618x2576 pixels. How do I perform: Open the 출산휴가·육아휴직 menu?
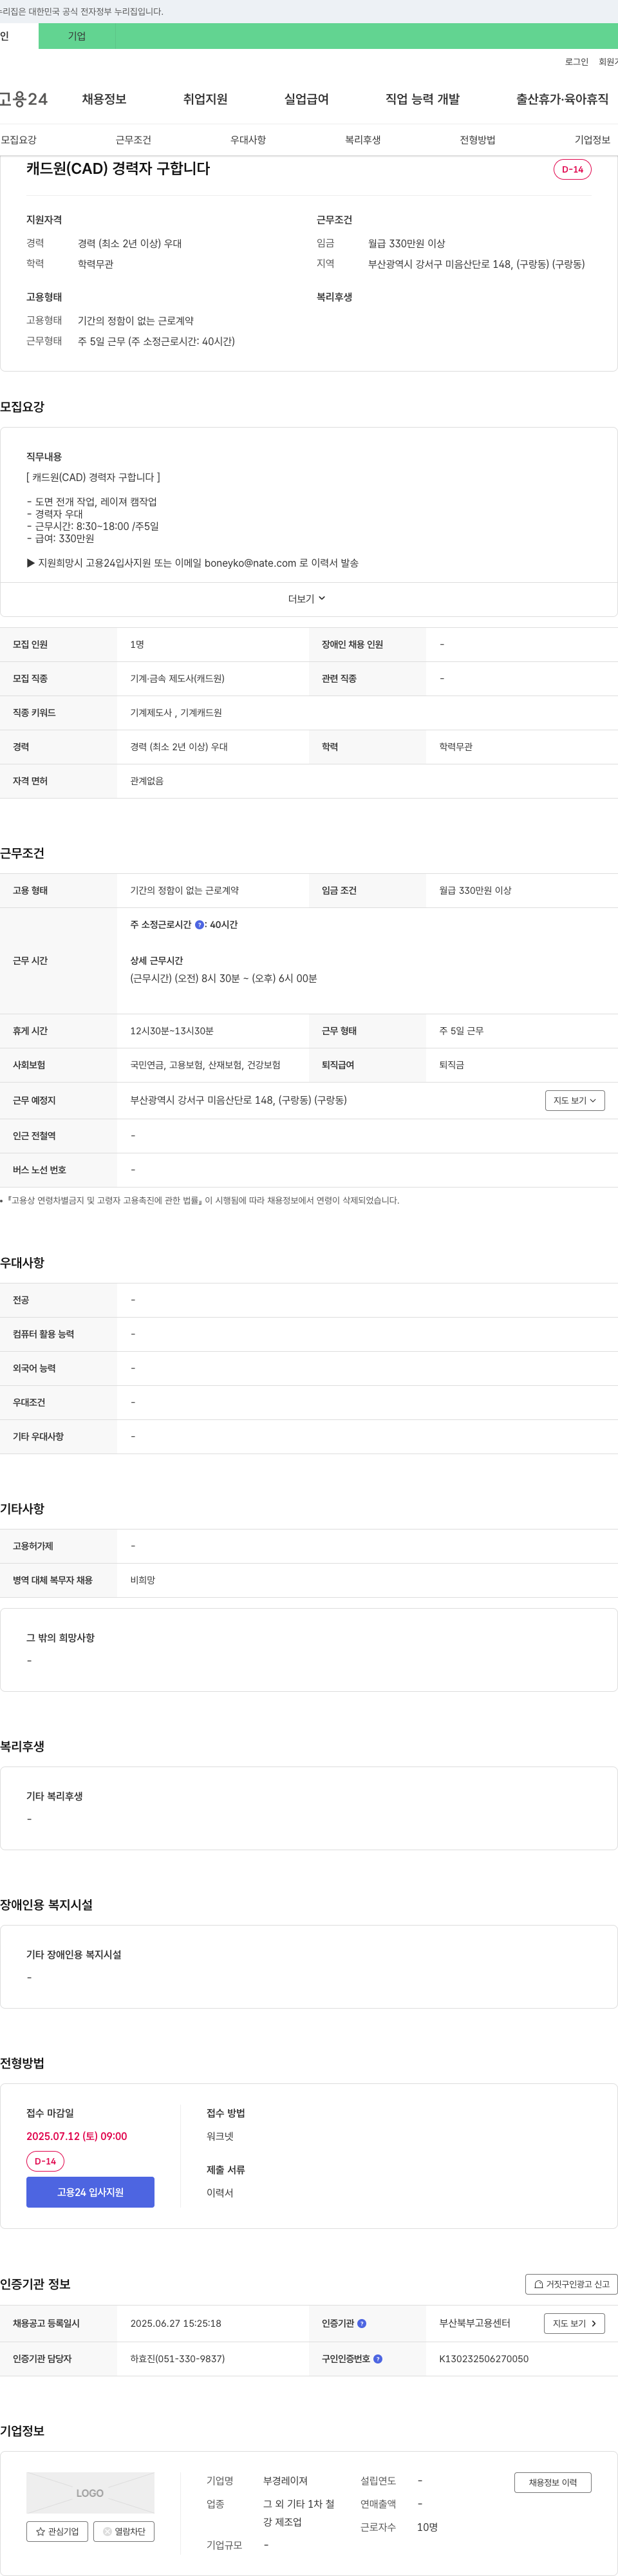tap(562, 99)
